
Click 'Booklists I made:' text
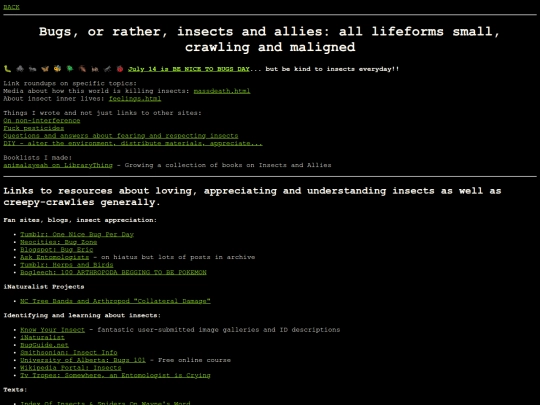click(38, 158)
